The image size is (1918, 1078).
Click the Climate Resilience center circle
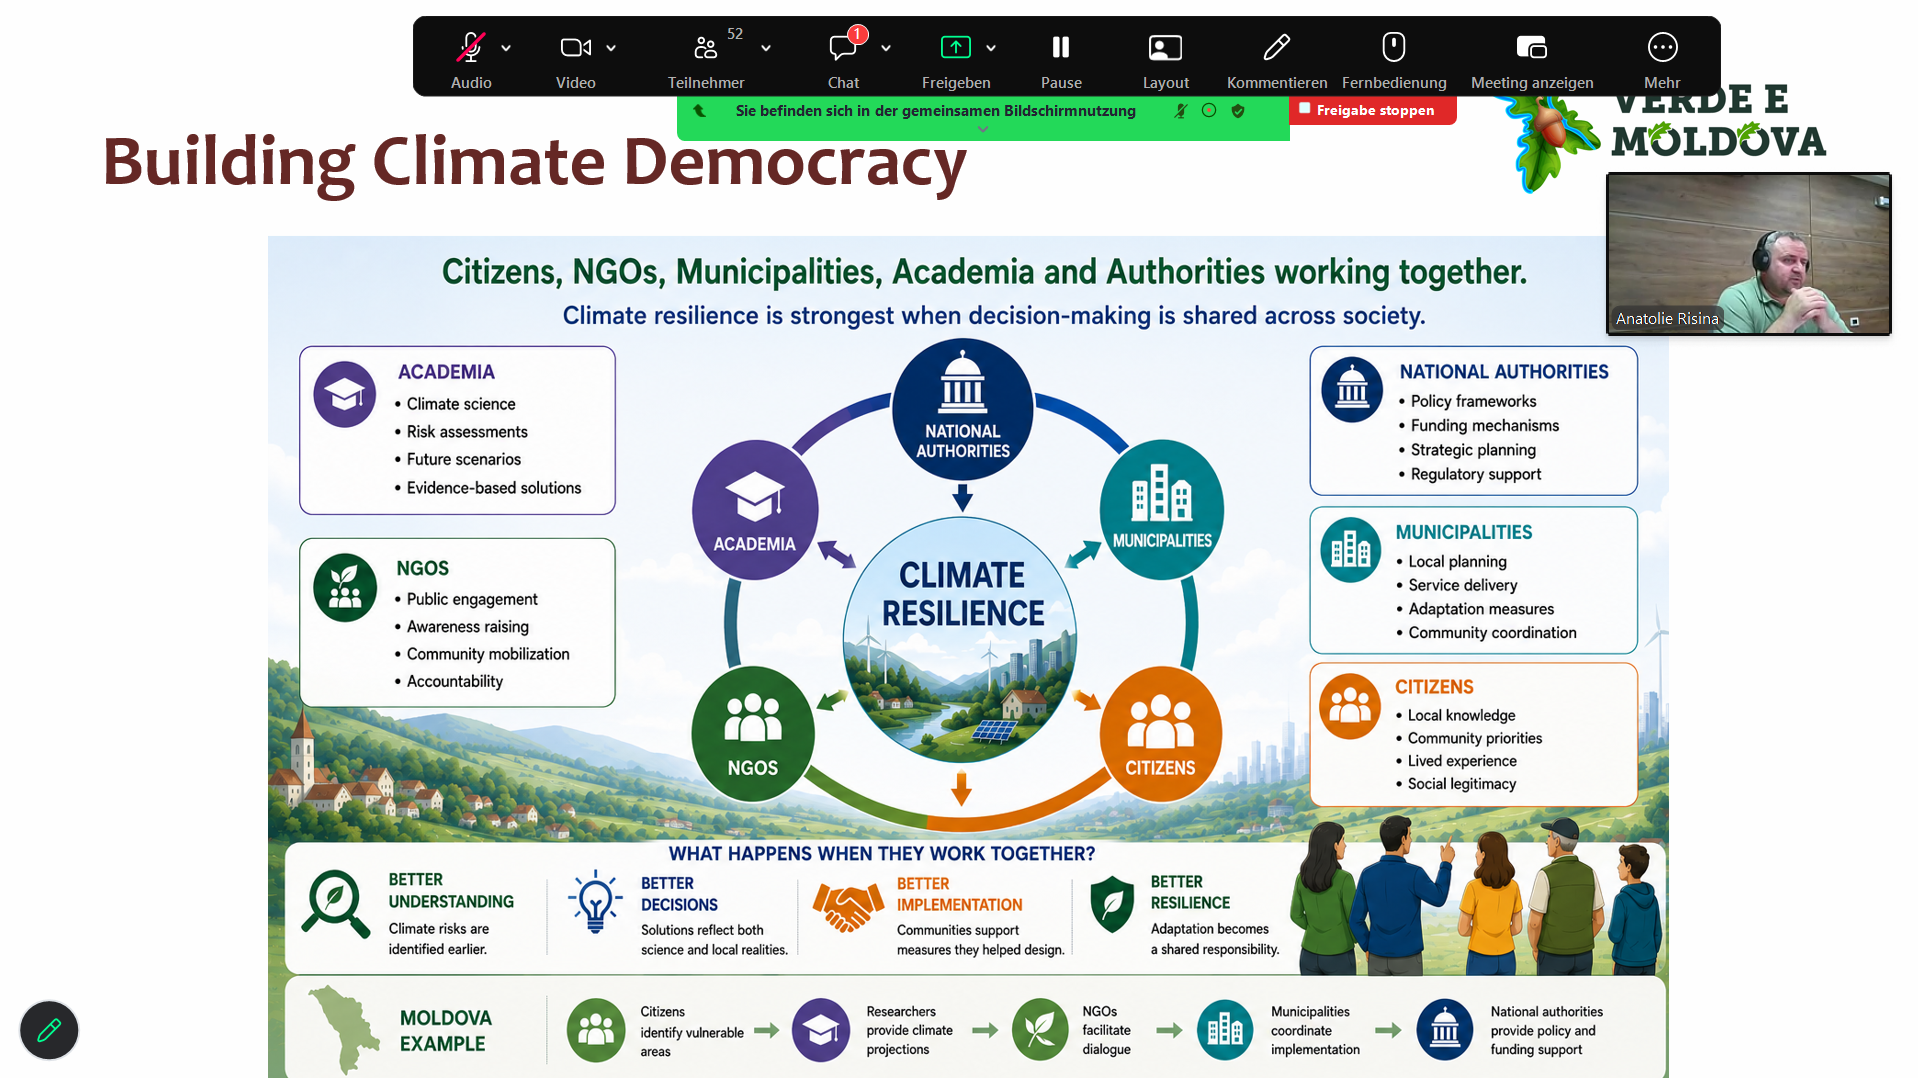[x=960, y=640]
